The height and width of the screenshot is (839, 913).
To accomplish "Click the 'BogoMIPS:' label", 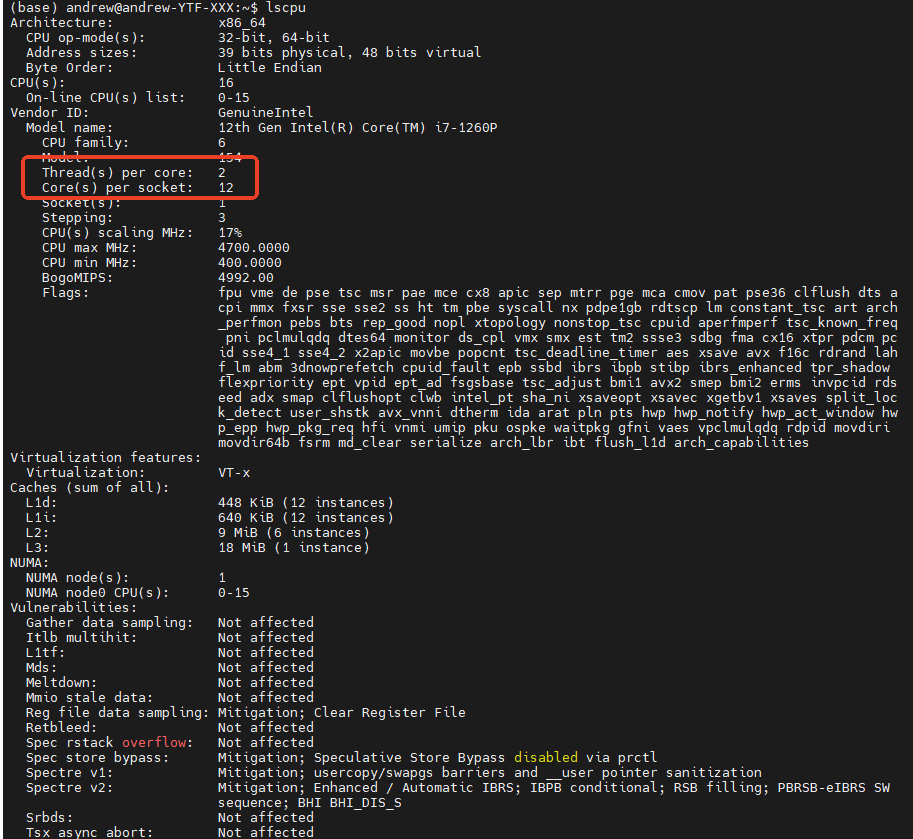I will [x=77, y=278].
